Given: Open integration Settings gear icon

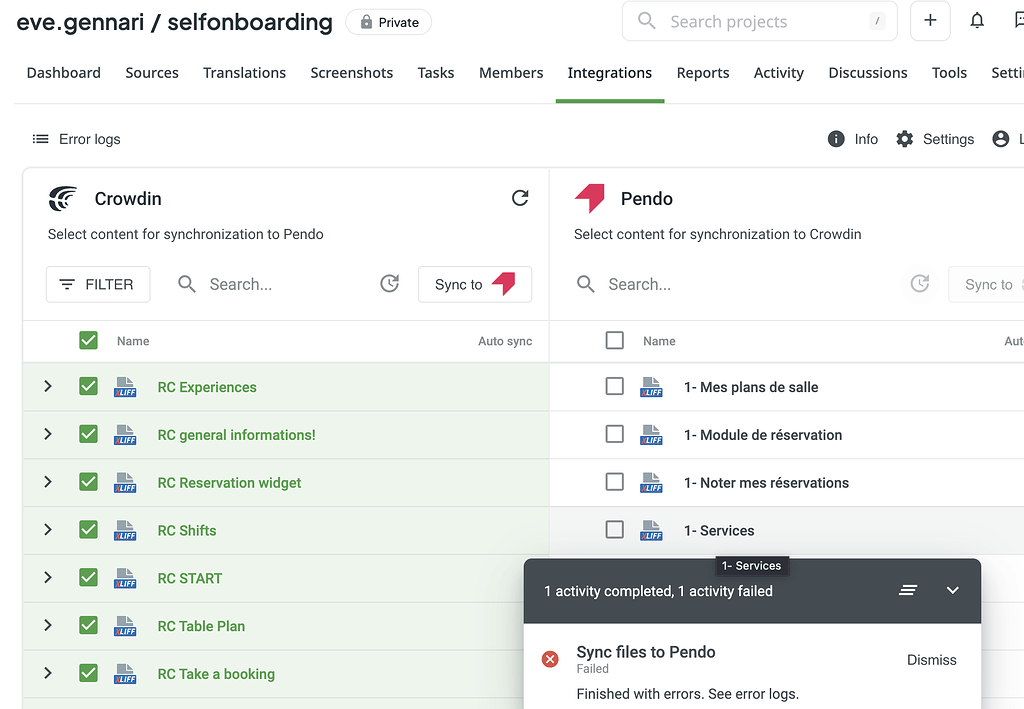Looking at the screenshot, I should (x=905, y=139).
